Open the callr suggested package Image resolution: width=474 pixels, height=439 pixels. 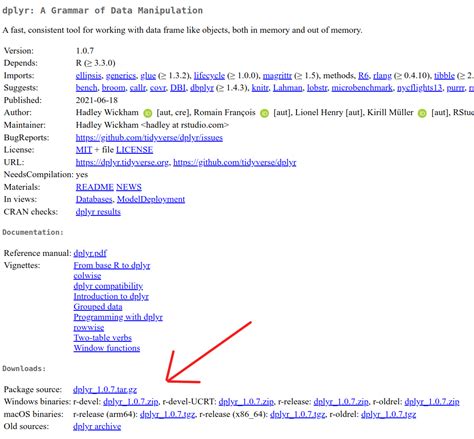pos(138,88)
